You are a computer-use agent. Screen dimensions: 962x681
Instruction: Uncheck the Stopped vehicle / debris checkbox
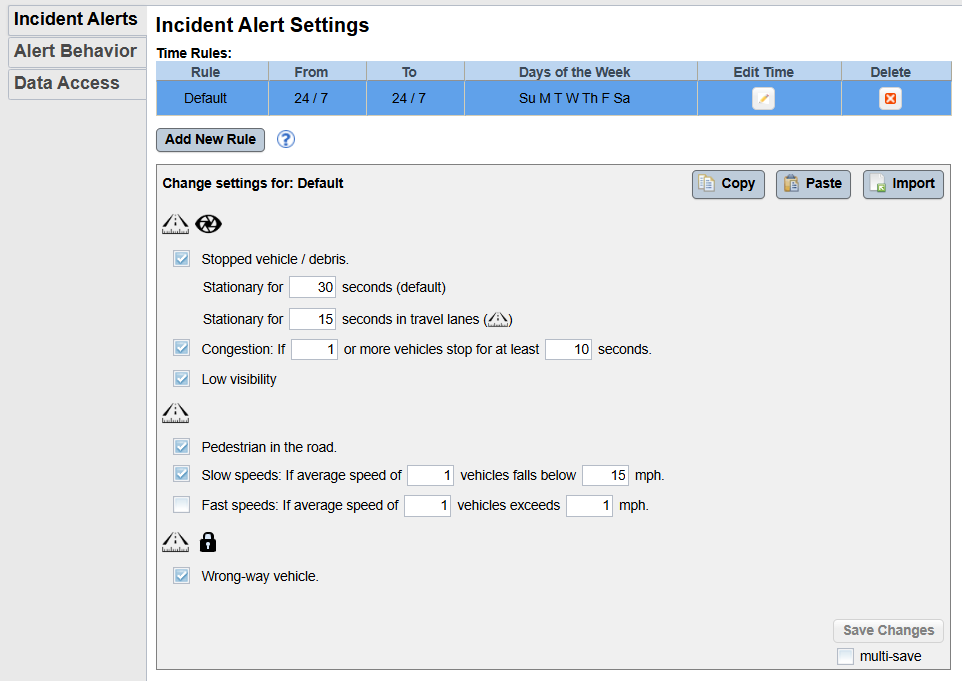click(182, 258)
